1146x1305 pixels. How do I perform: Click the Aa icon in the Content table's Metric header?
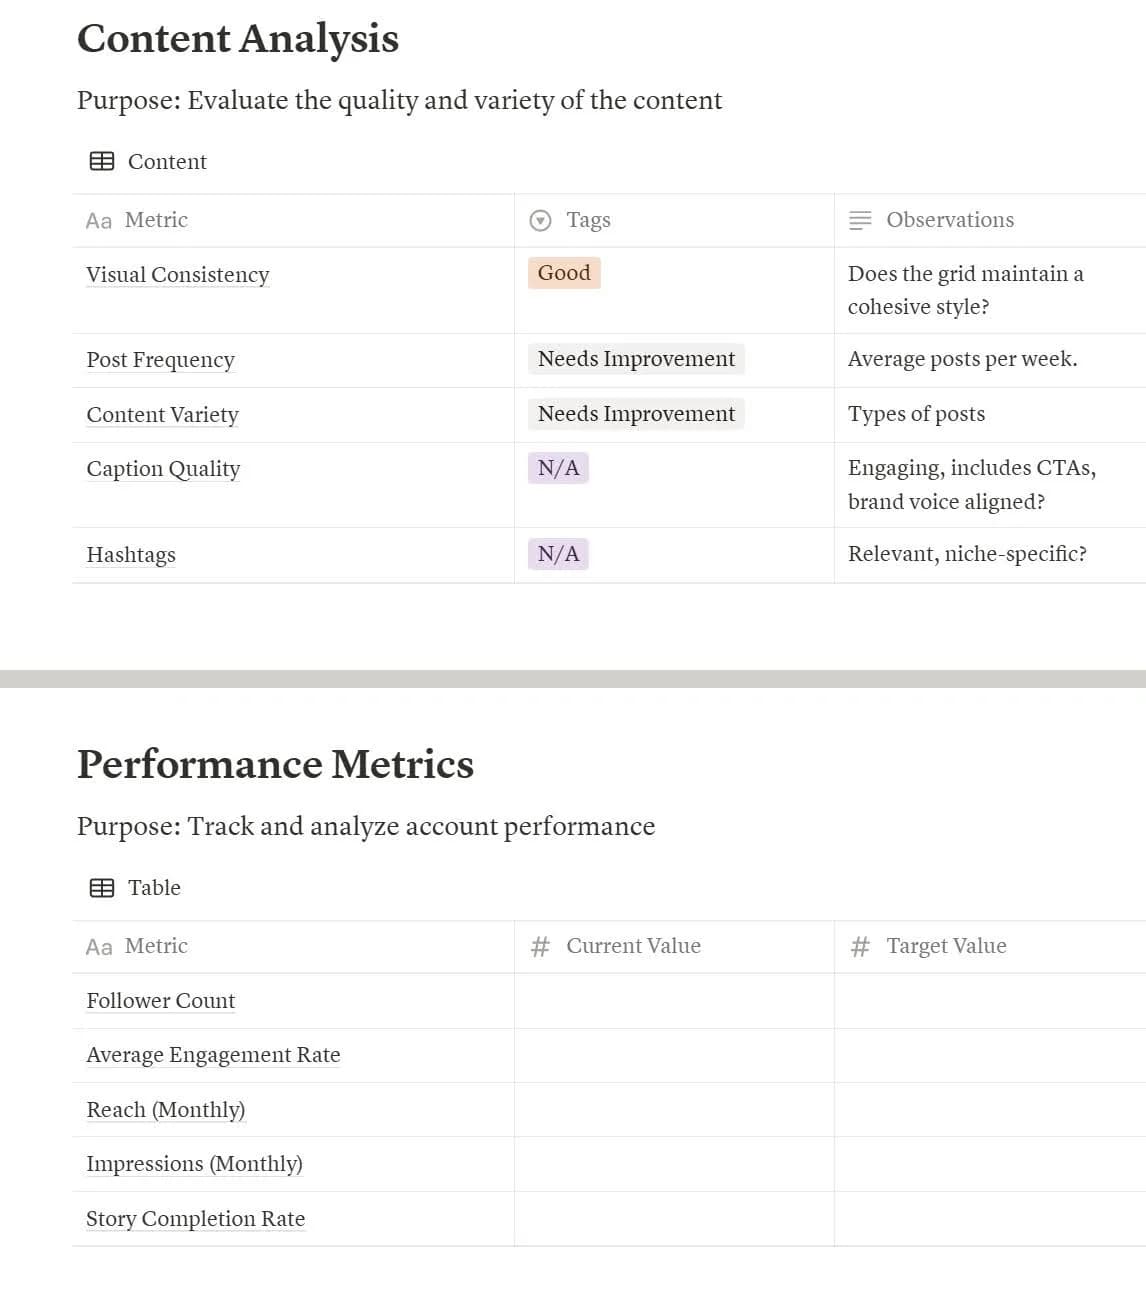[98, 220]
